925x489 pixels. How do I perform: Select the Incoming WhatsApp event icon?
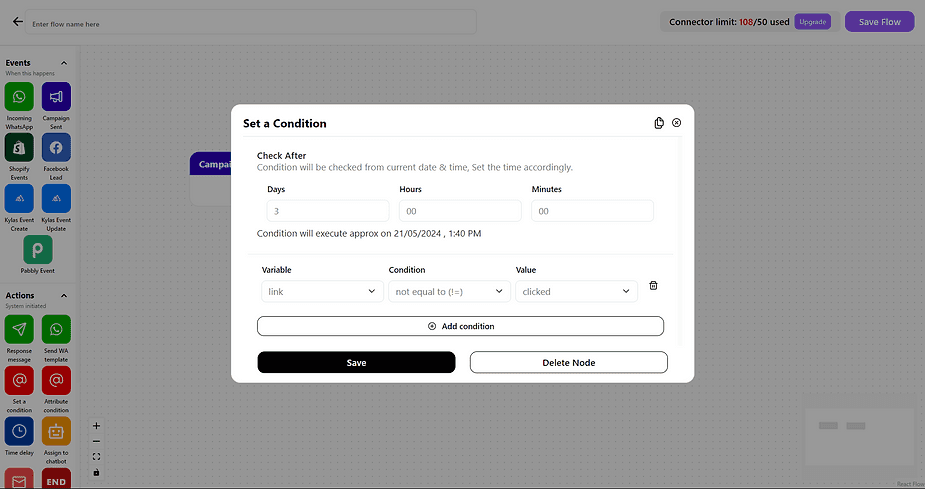pos(19,97)
